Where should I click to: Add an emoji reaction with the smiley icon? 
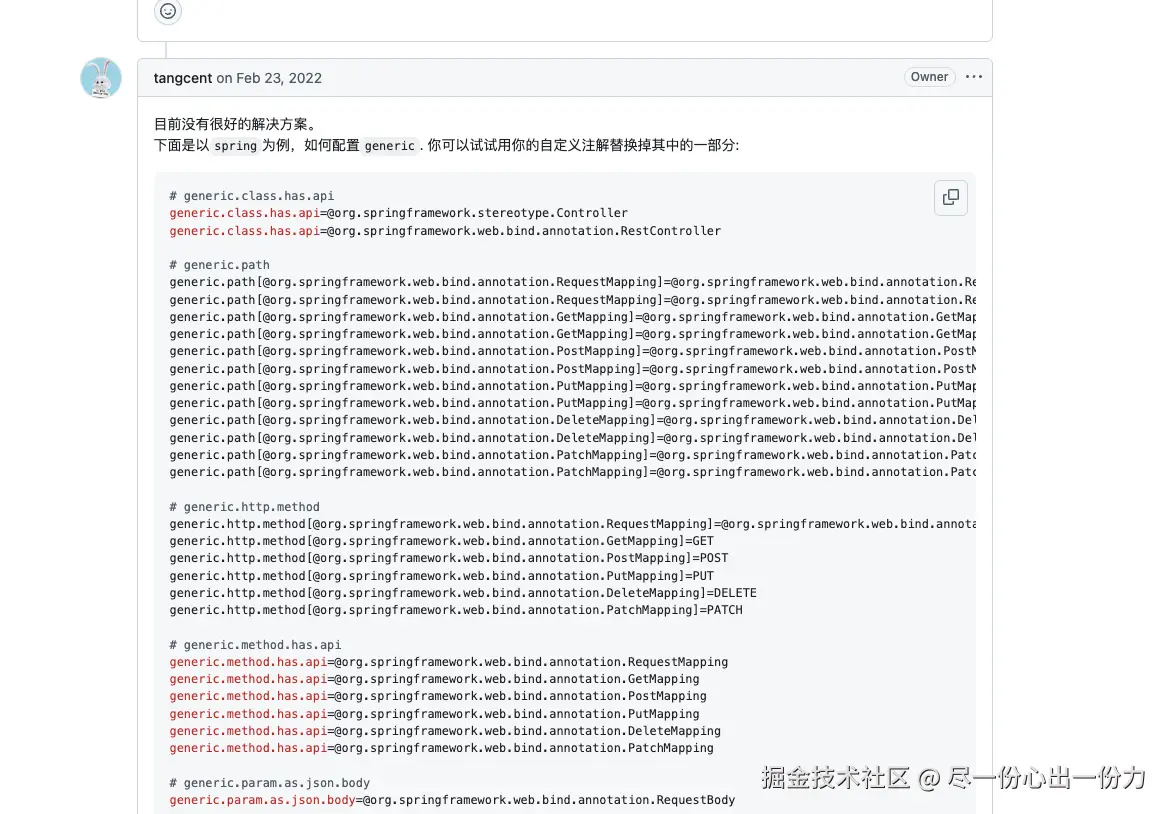168,11
